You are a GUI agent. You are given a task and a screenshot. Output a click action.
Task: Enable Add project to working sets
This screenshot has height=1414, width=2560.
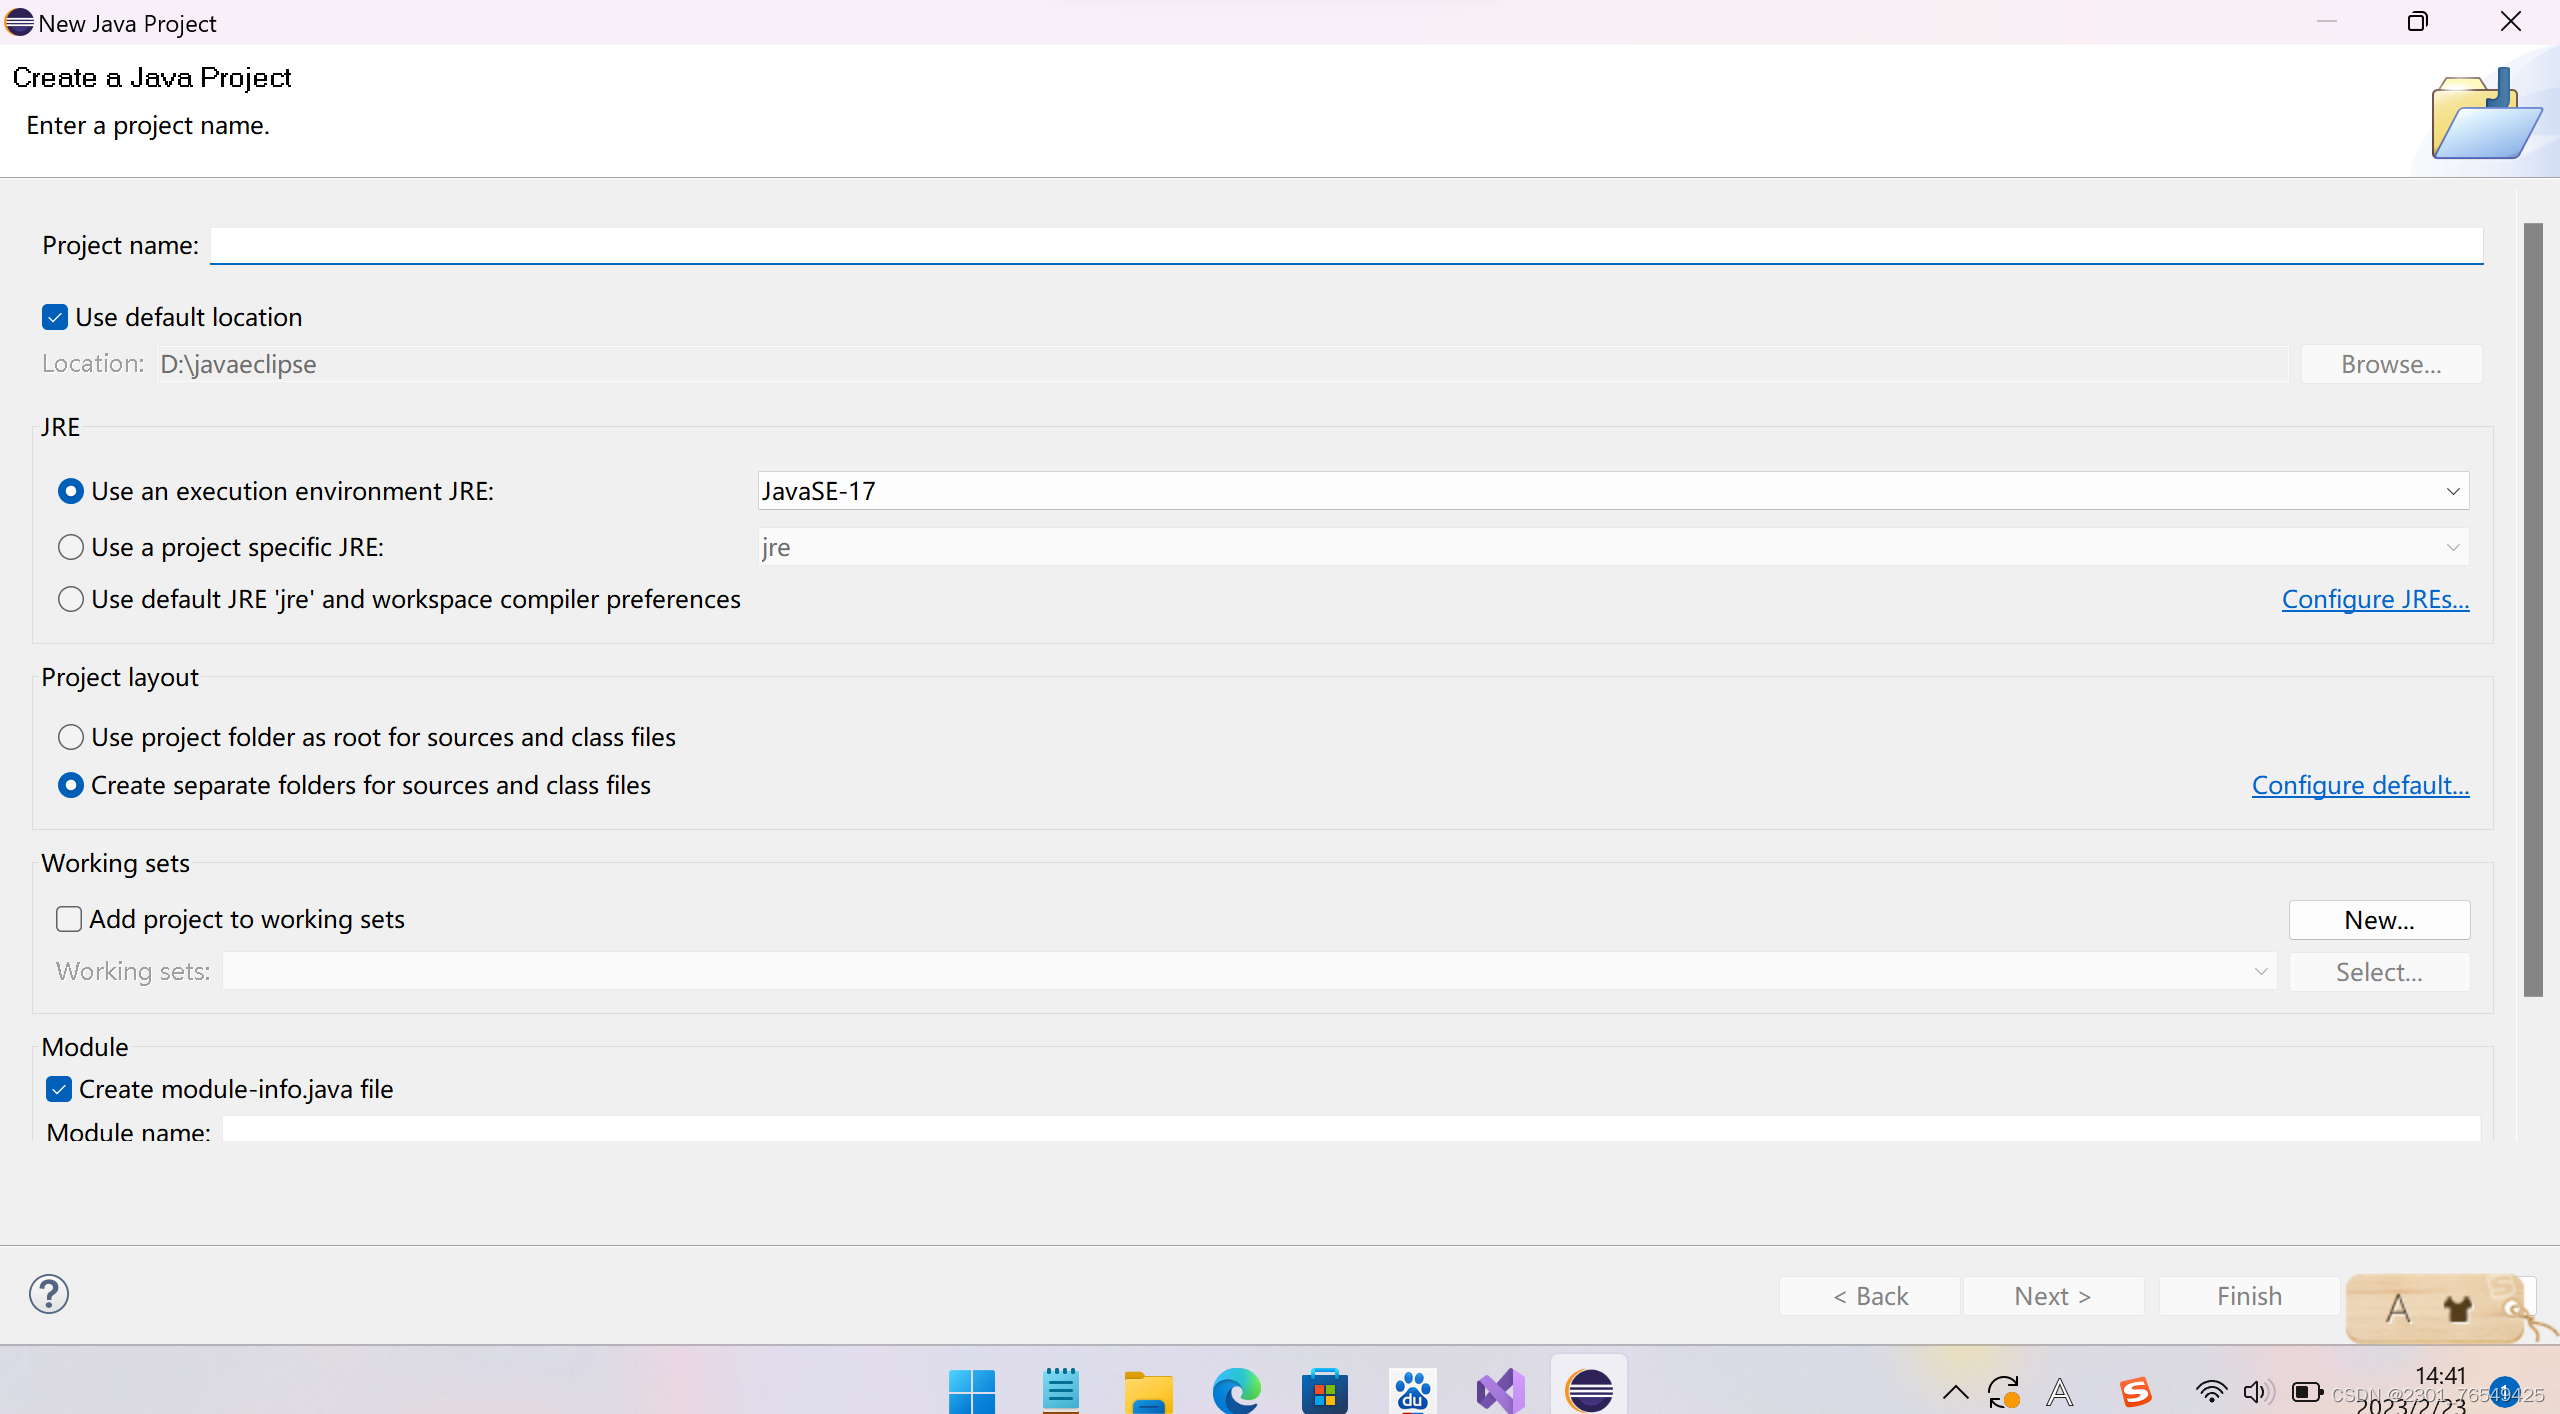click(x=69, y=919)
